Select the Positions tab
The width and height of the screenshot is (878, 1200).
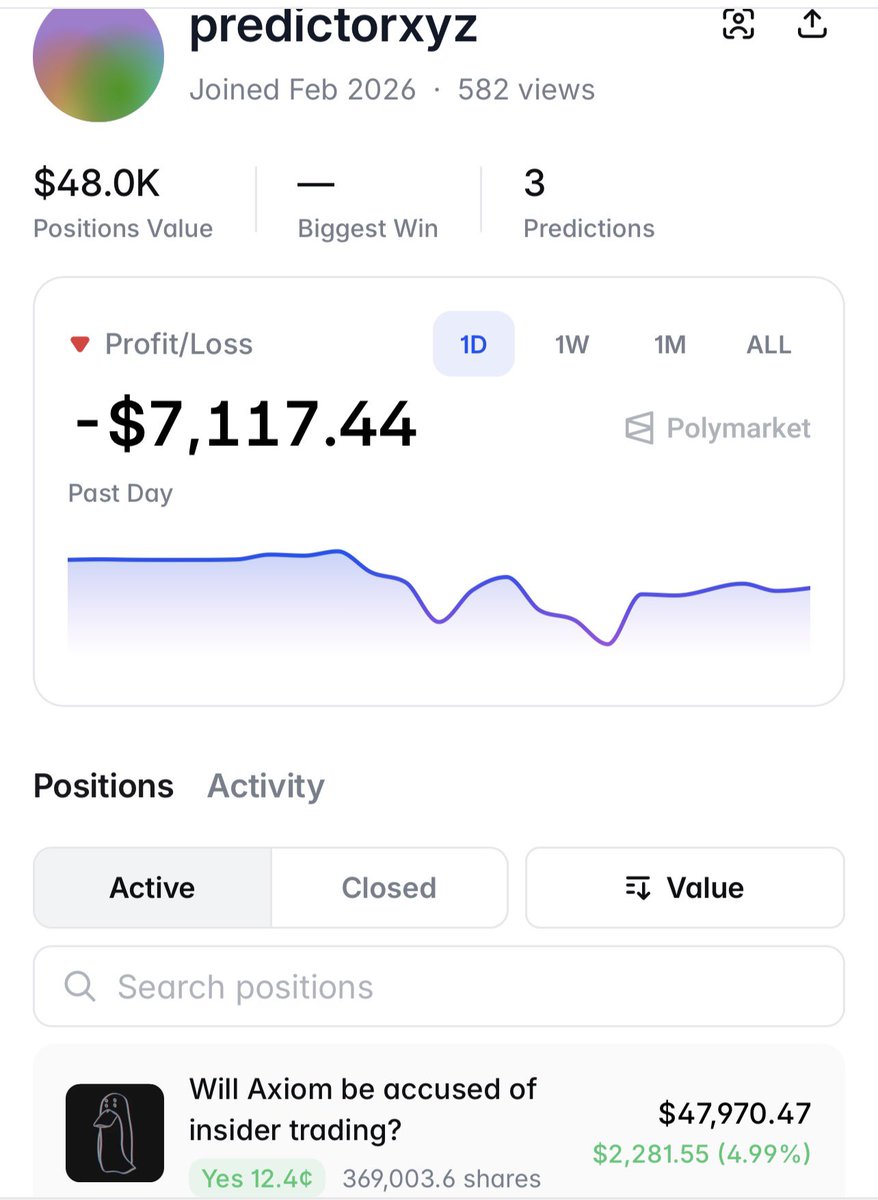pyautogui.click(x=103, y=786)
